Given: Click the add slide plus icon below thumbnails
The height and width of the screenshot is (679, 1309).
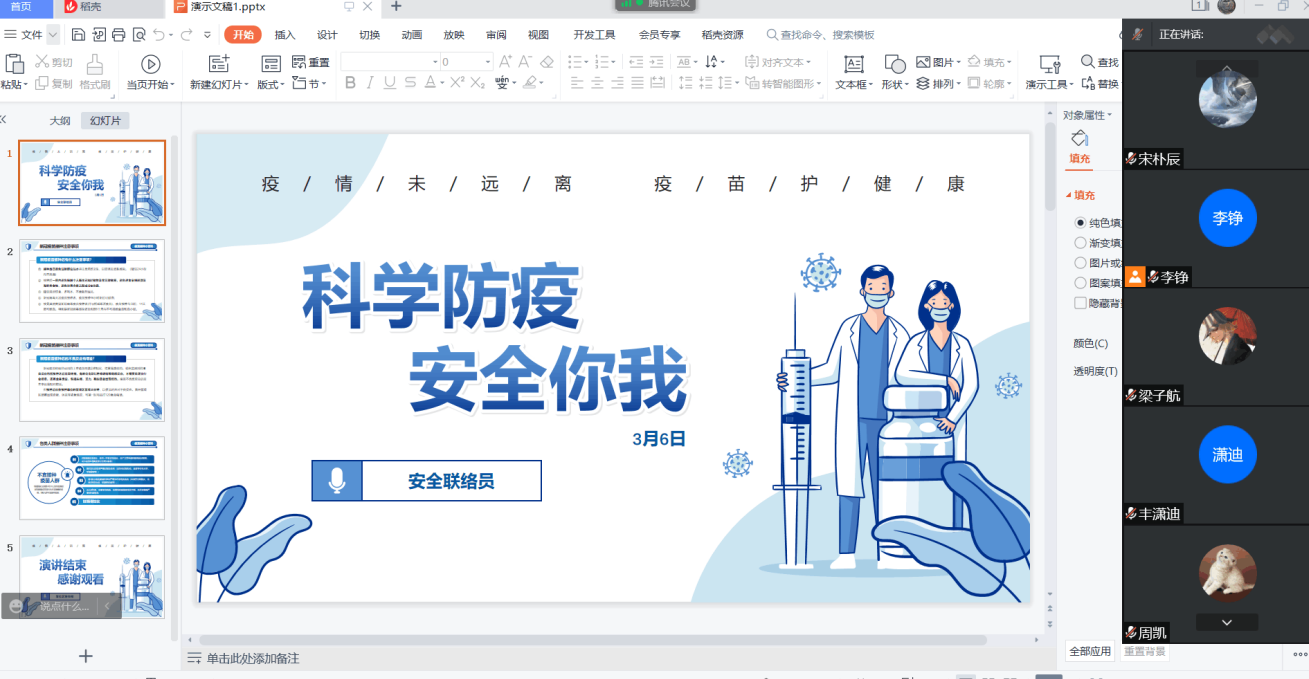Looking at the screenshot, I should tap(86, 656).
